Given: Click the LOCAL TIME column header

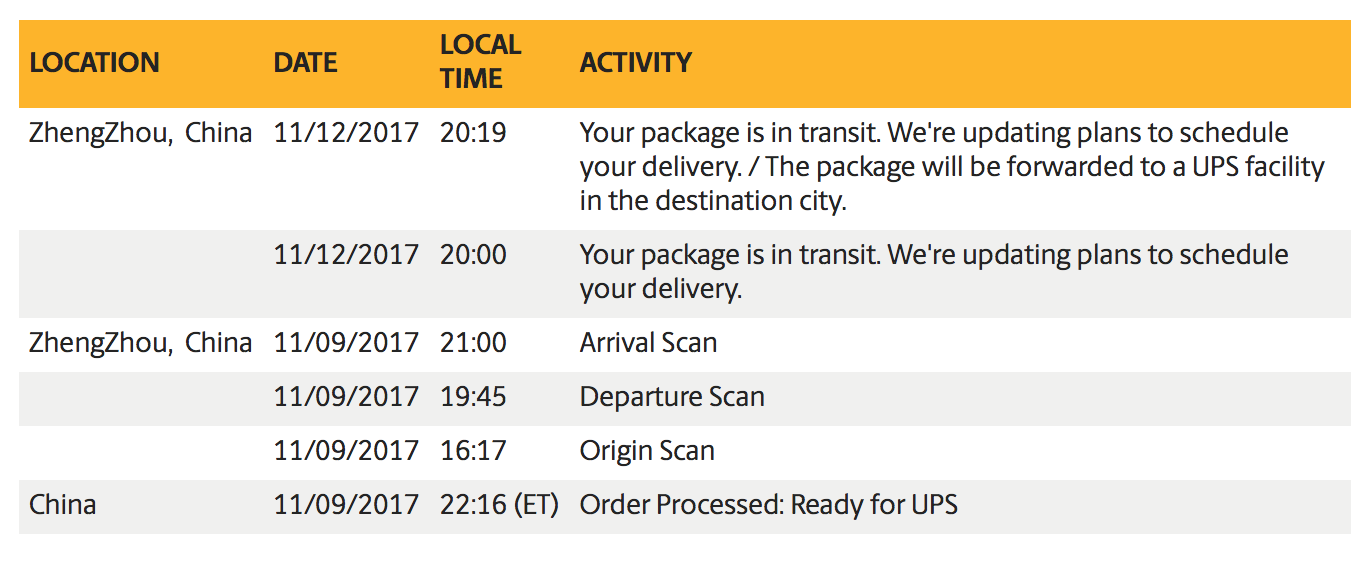Looking at the screenshot, I should click(481, 62).
